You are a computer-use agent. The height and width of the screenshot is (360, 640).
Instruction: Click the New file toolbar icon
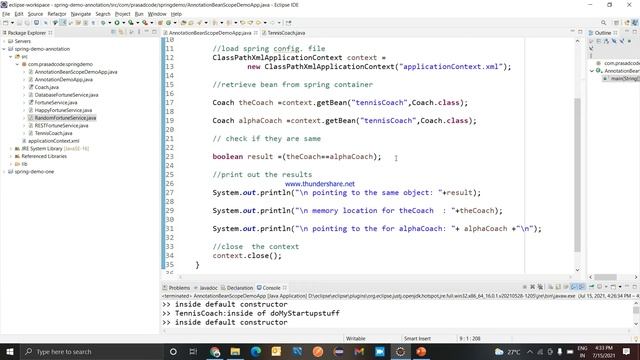(x=6, y=23)
